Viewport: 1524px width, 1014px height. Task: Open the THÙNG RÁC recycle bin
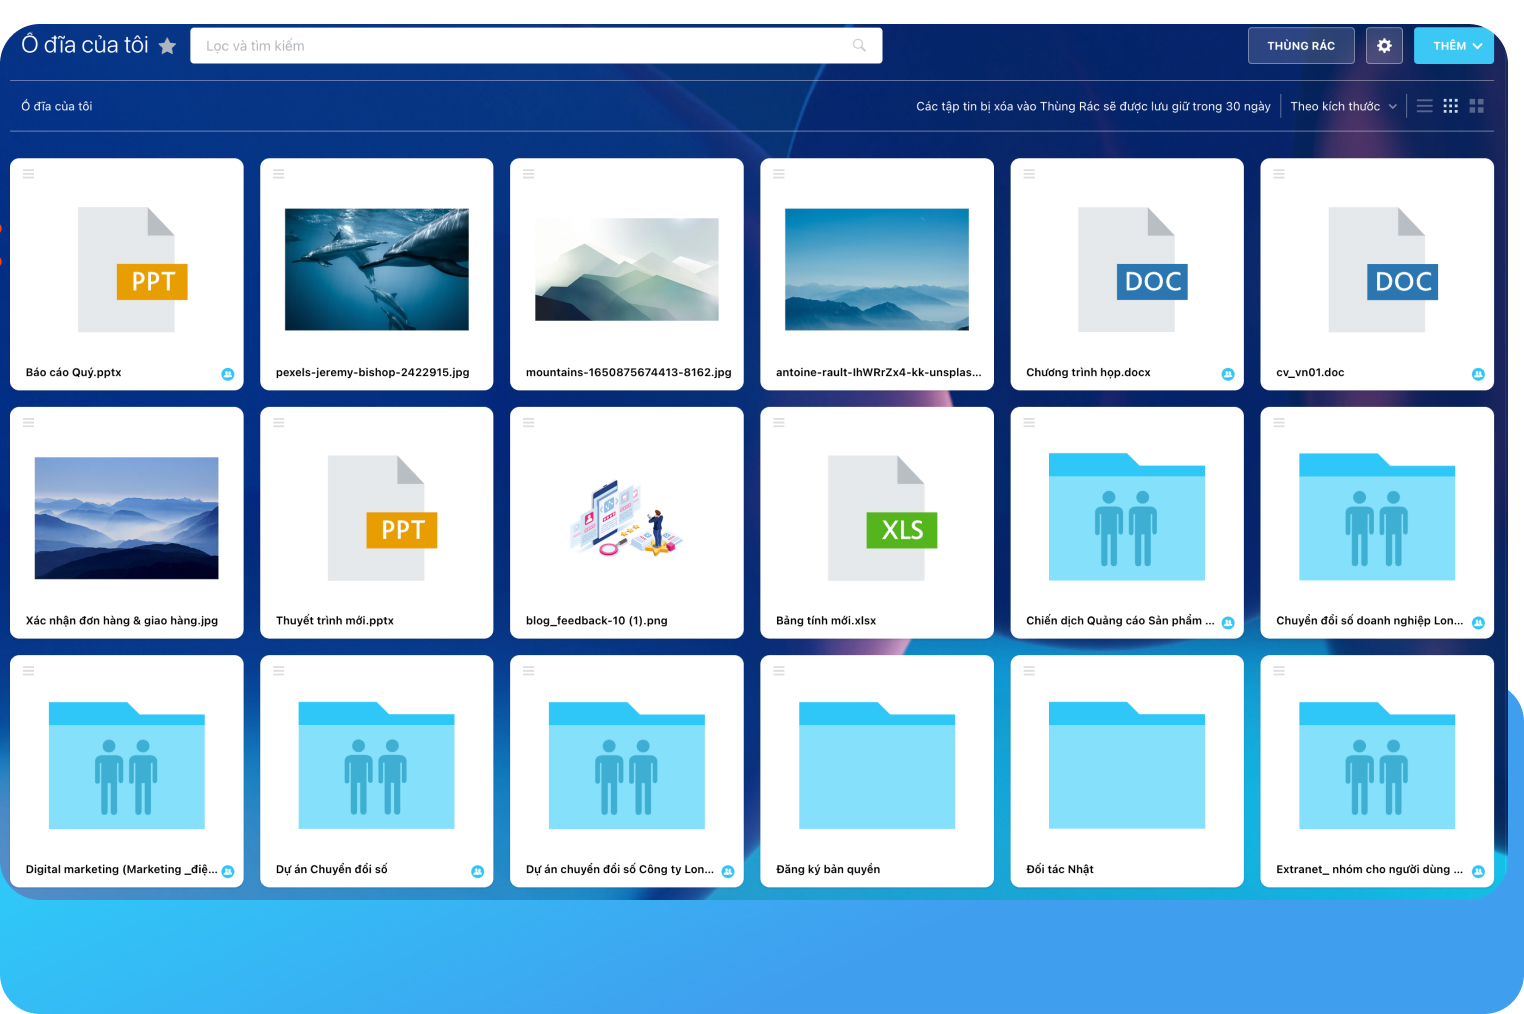1300,46
